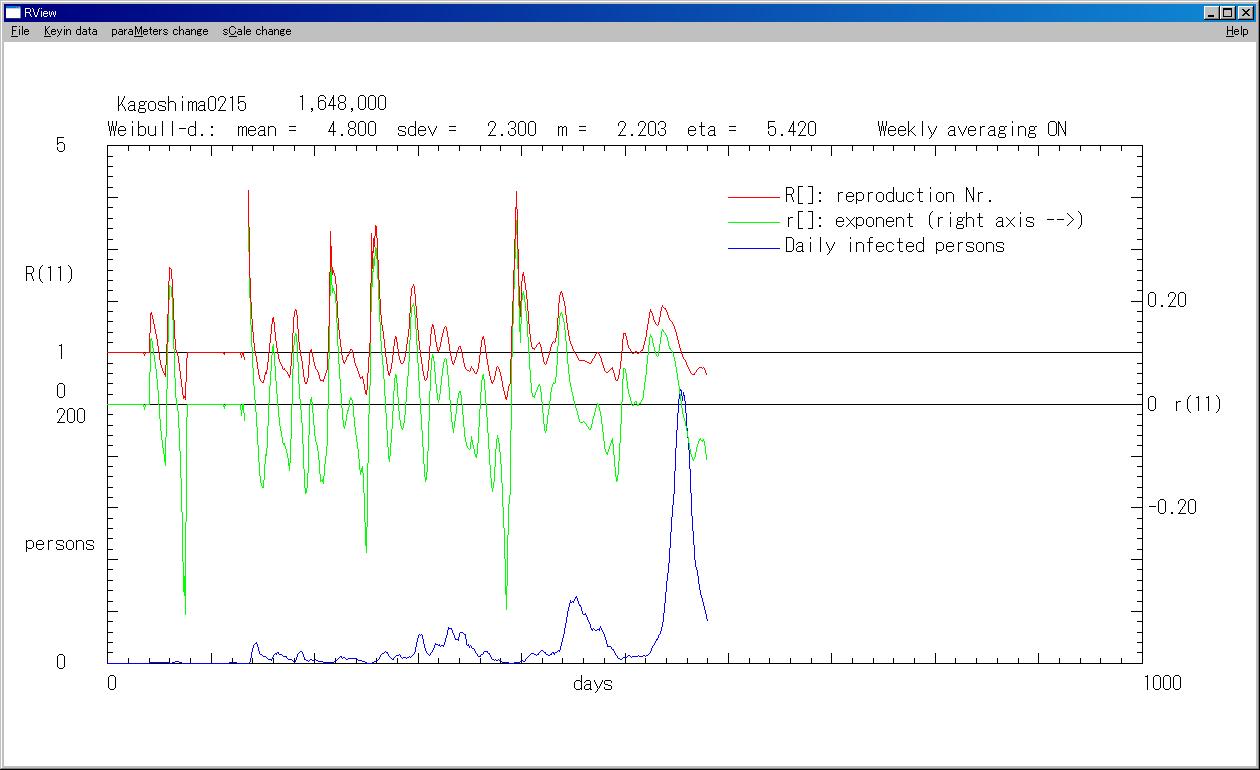Click the blue legend line for daily infected
The height and width of the screenshot is (770, 1260).
pos(753,246)
